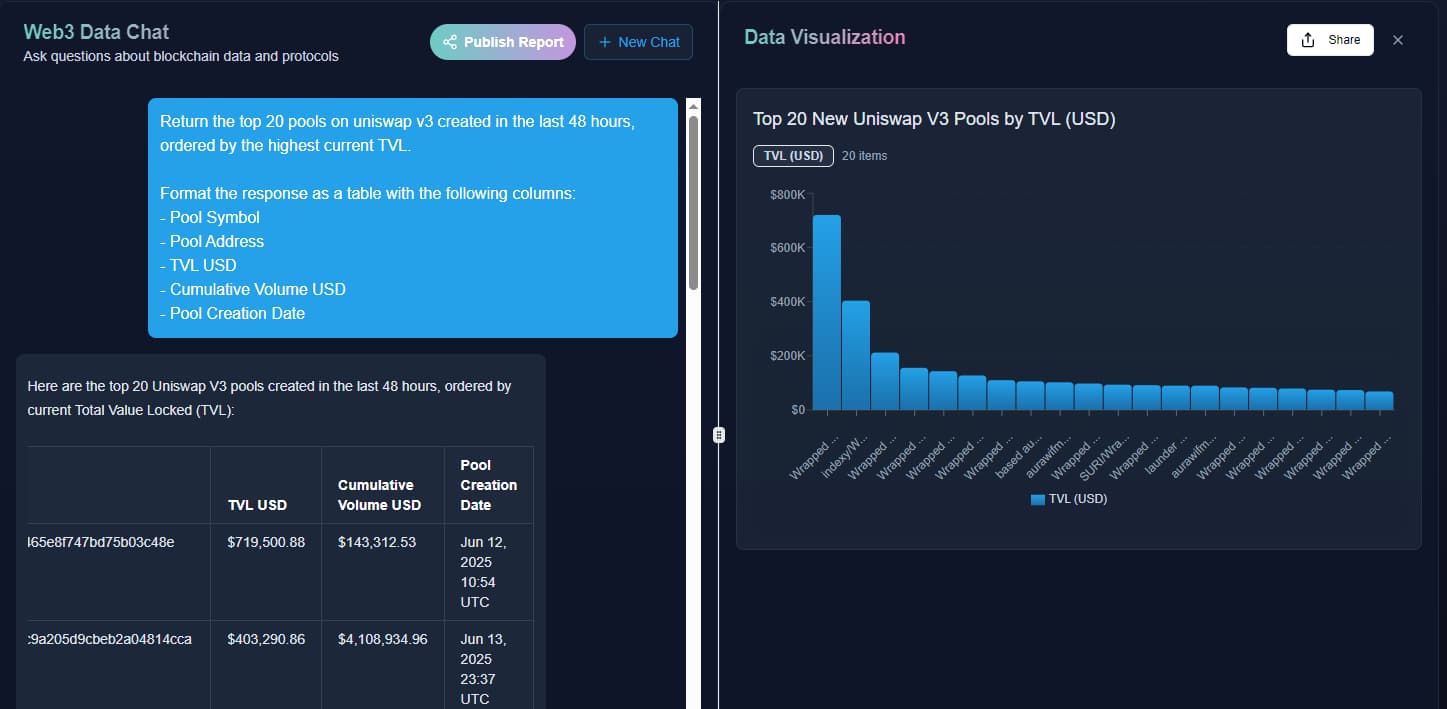This screenshot has height=709, width=1447.
Task: Click the panel divider resize handle
Action: click(718, 435)
